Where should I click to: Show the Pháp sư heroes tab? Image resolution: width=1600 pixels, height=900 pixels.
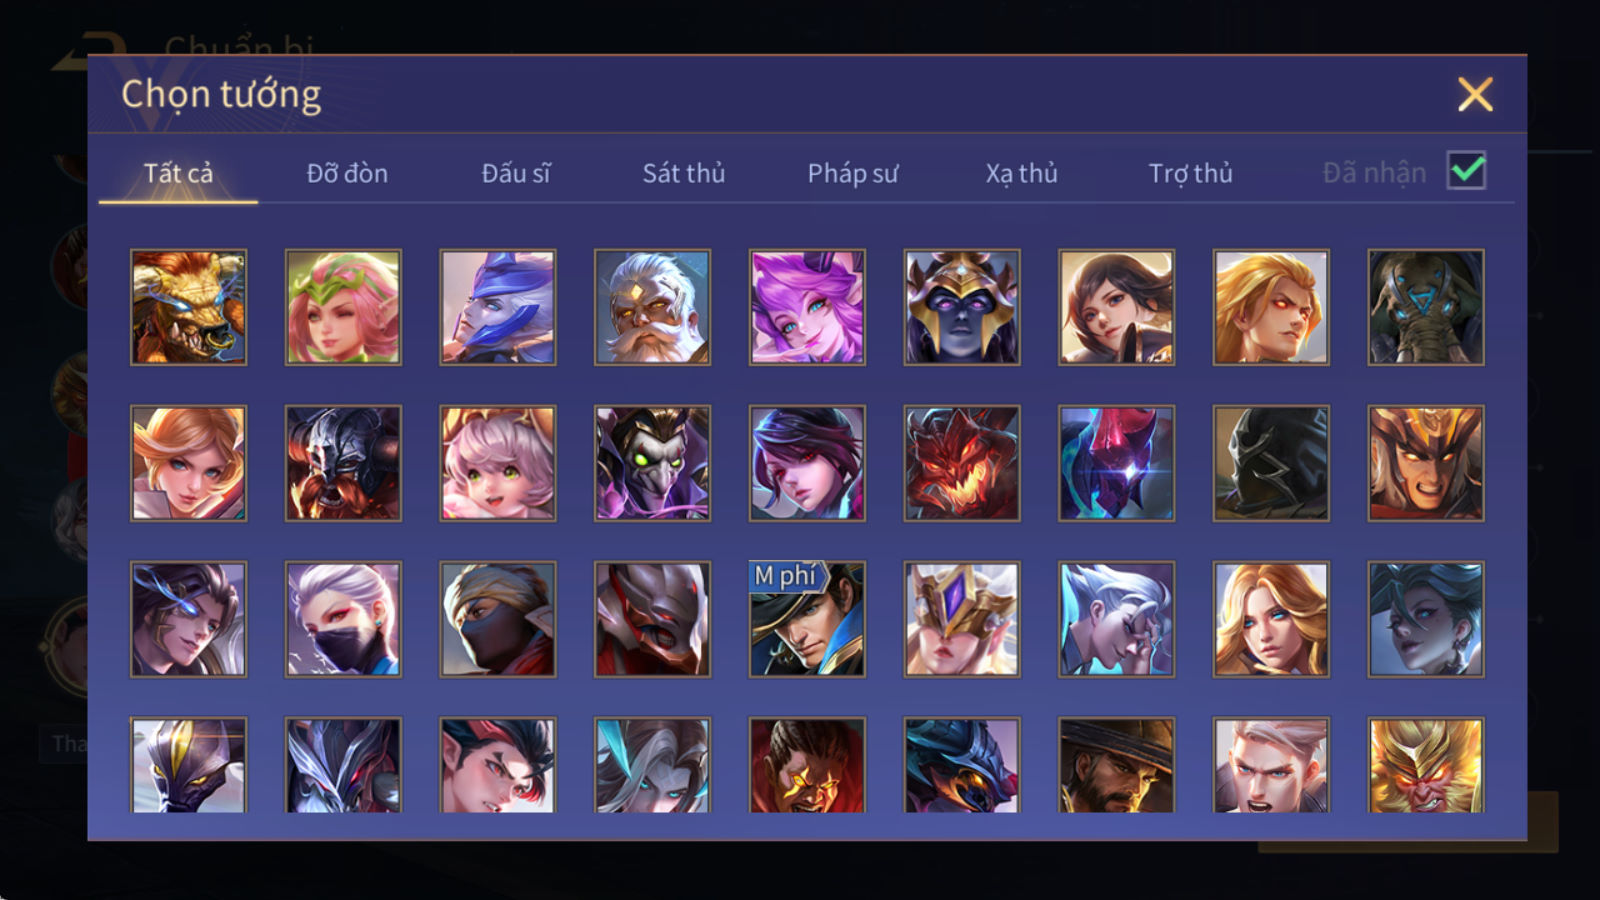[852, 173]
